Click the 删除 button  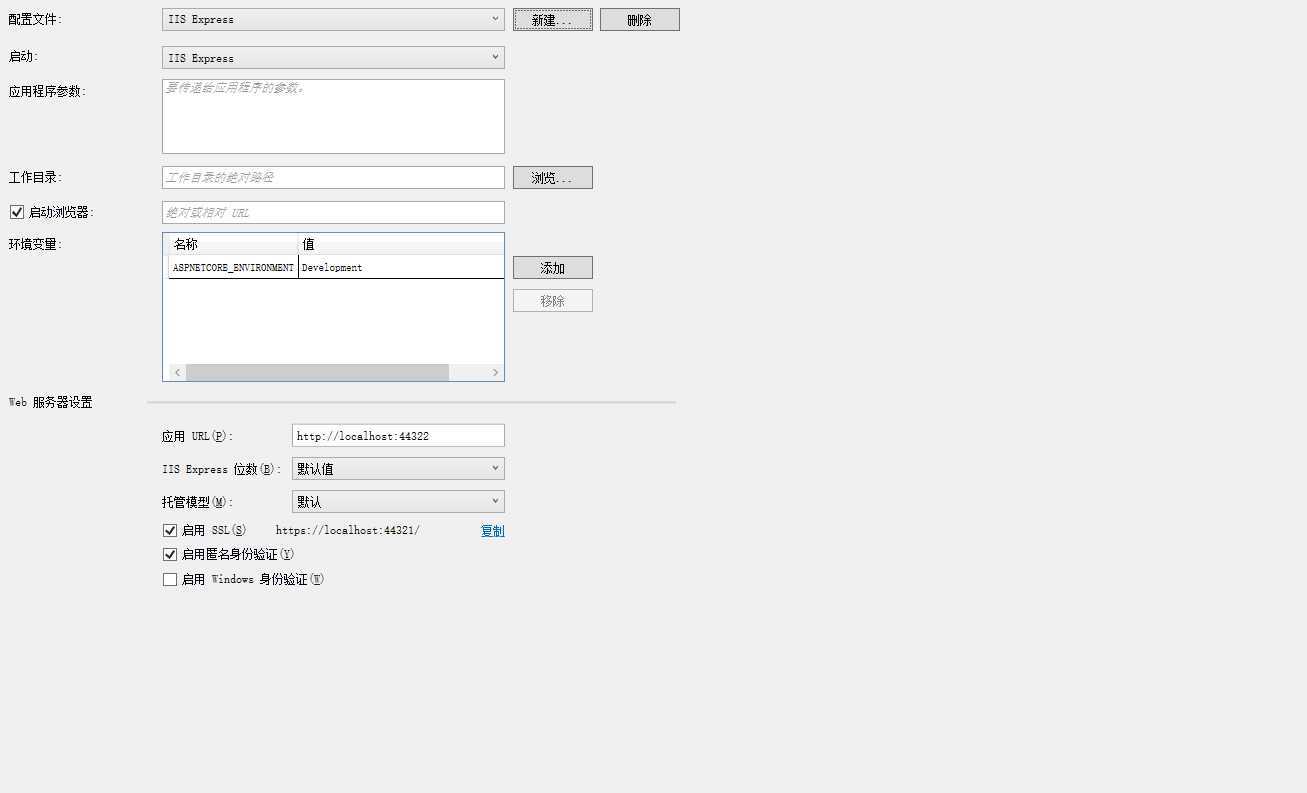point(640,19)
